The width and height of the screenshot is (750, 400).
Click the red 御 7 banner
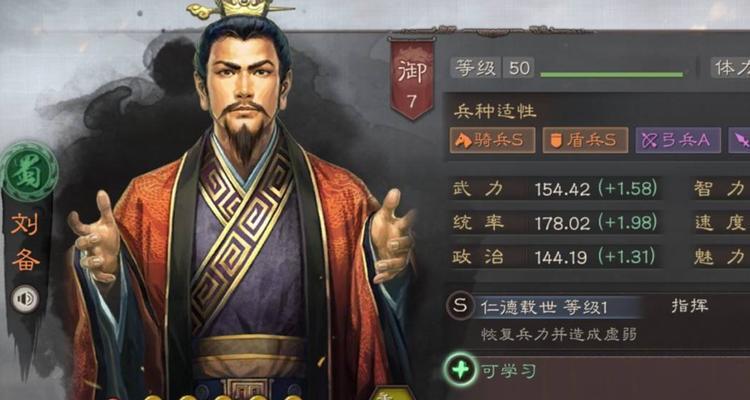(x=412, y=78)
